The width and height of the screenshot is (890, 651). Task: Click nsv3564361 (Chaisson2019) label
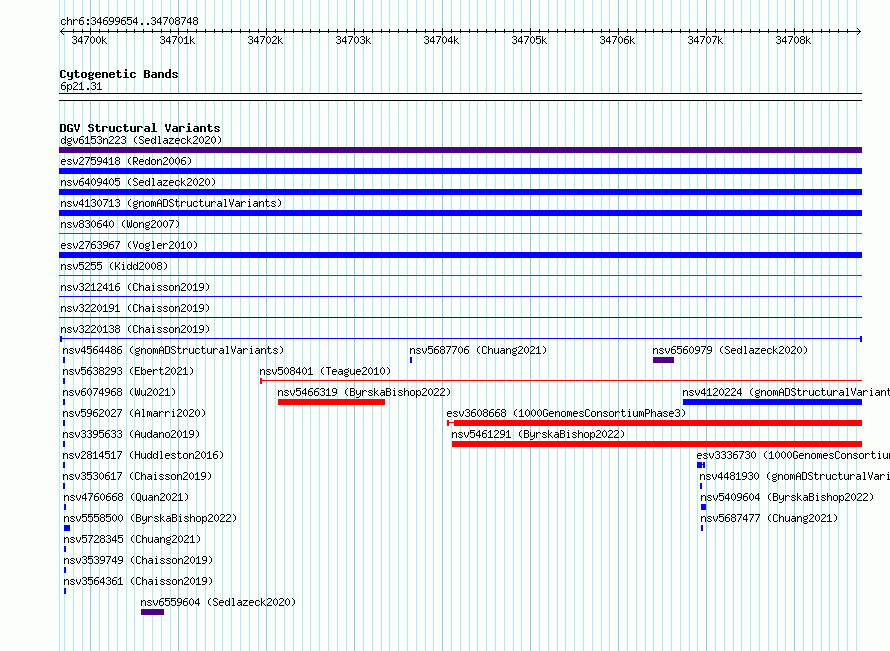(x=138, y=581)
